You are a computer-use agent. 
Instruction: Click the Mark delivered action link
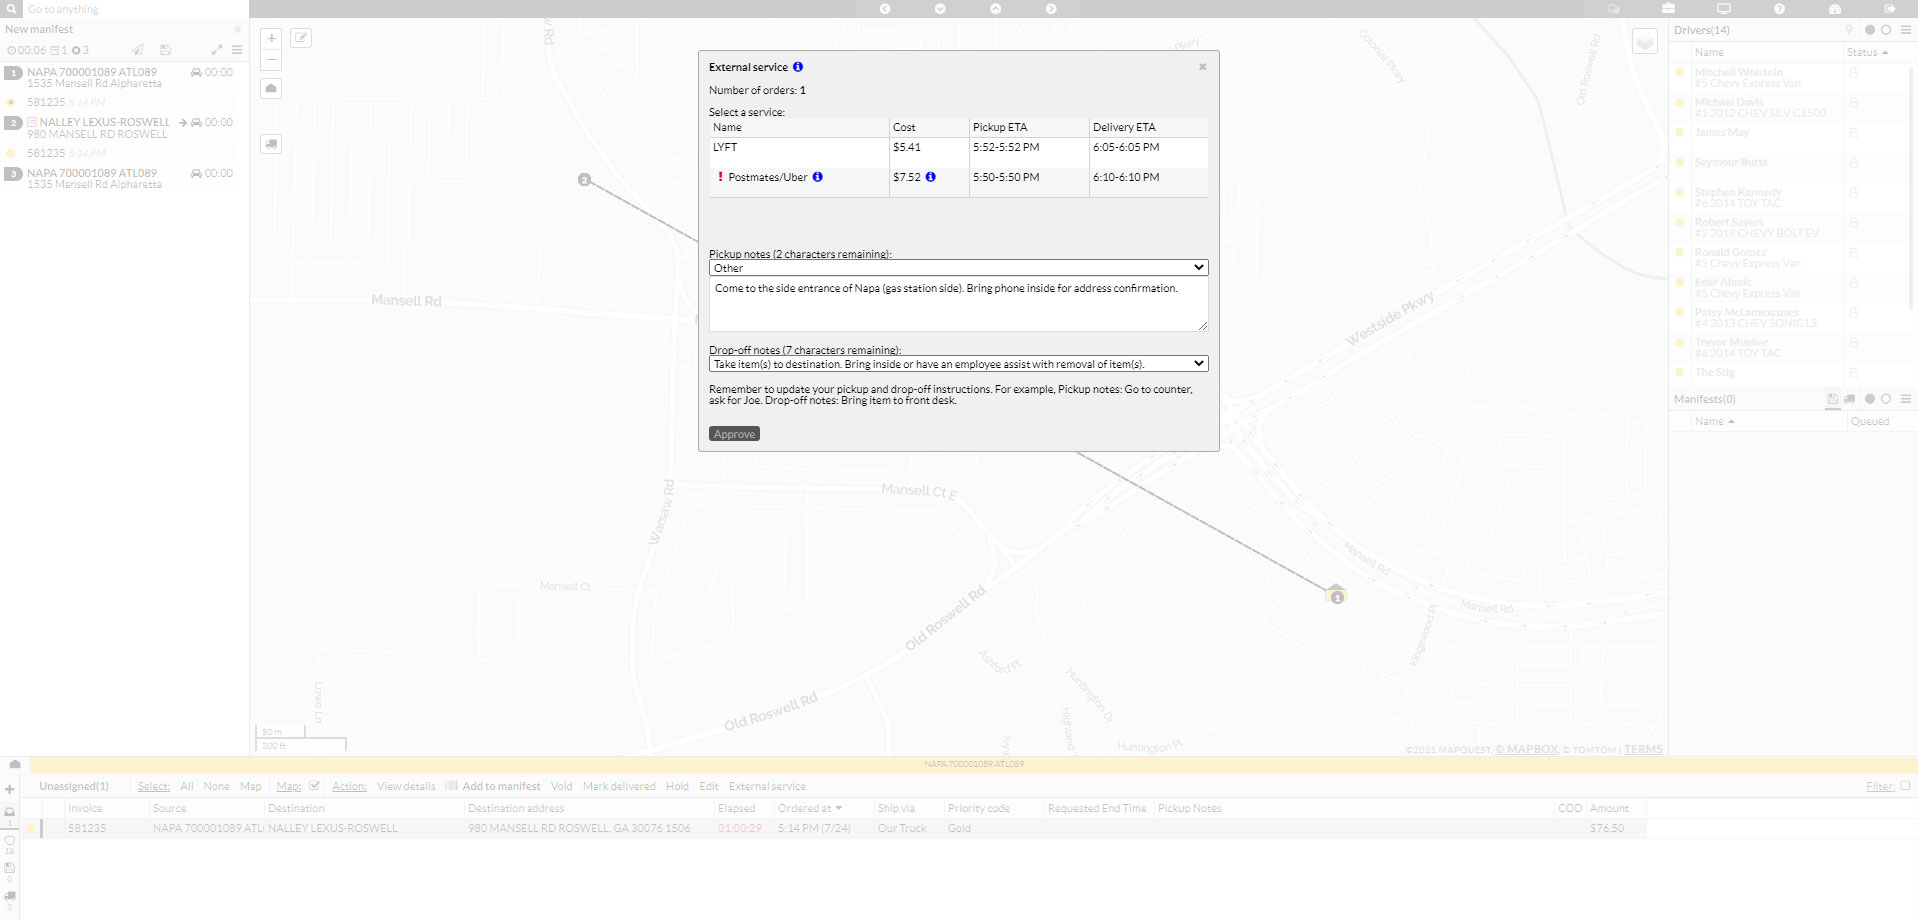point(618,786)
